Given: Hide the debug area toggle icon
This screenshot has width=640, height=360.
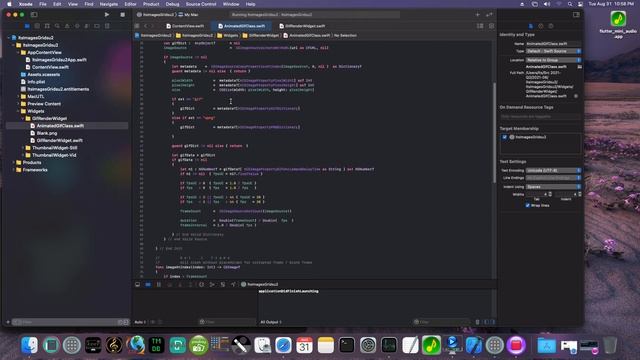Looking at the screenshot, I should click(138, 284).
